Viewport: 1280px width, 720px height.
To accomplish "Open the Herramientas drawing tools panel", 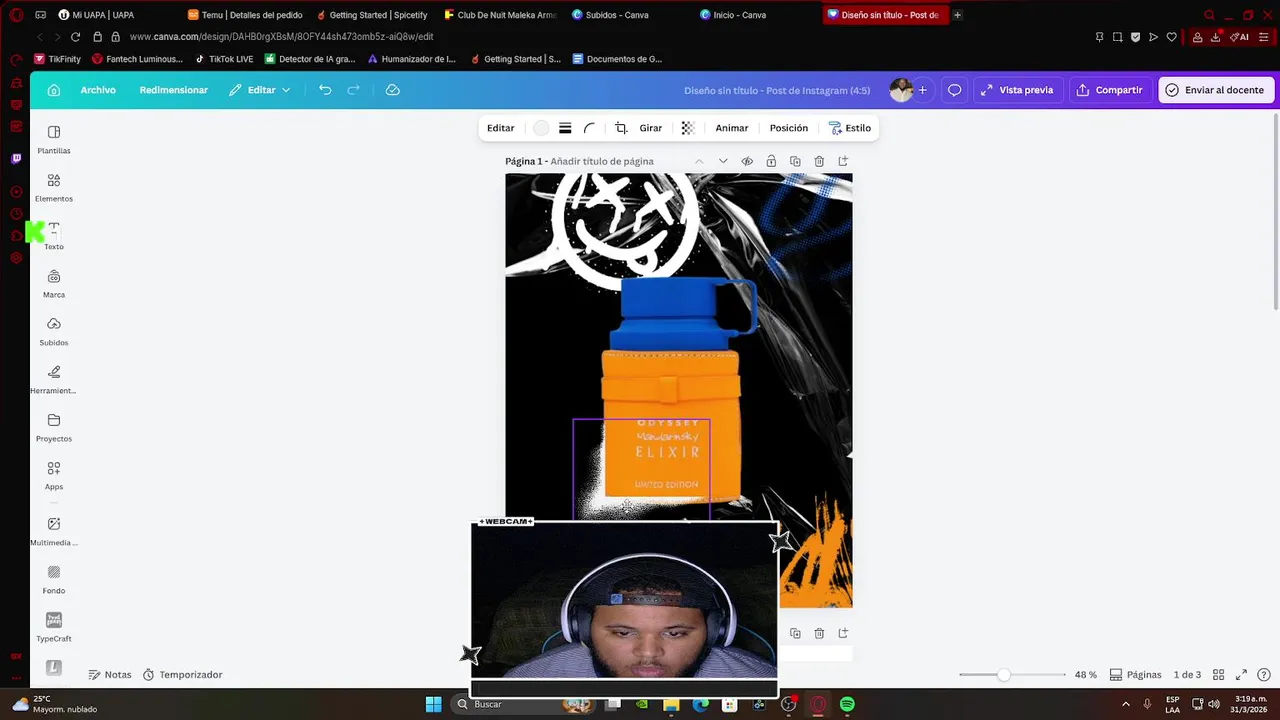I will tap(54, 379).
